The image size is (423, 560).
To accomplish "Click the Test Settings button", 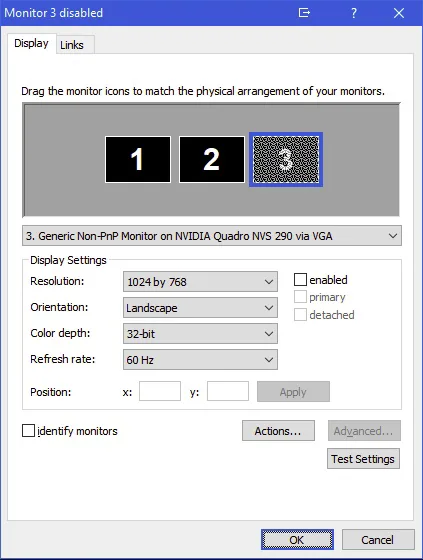I will pyautogui.click(x=363, y=459).
